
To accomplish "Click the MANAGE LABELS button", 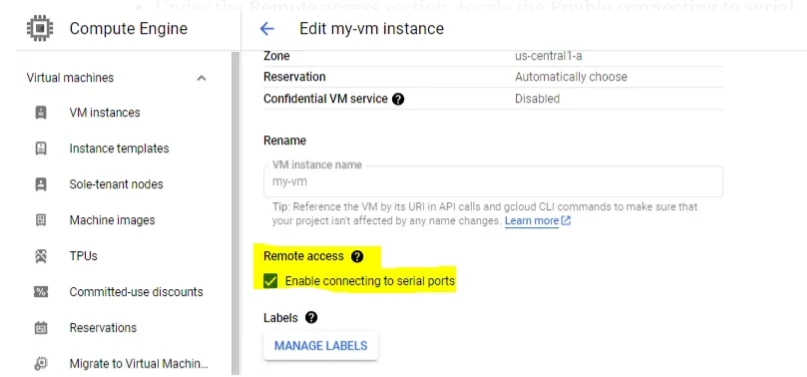I will click(321, 346).
